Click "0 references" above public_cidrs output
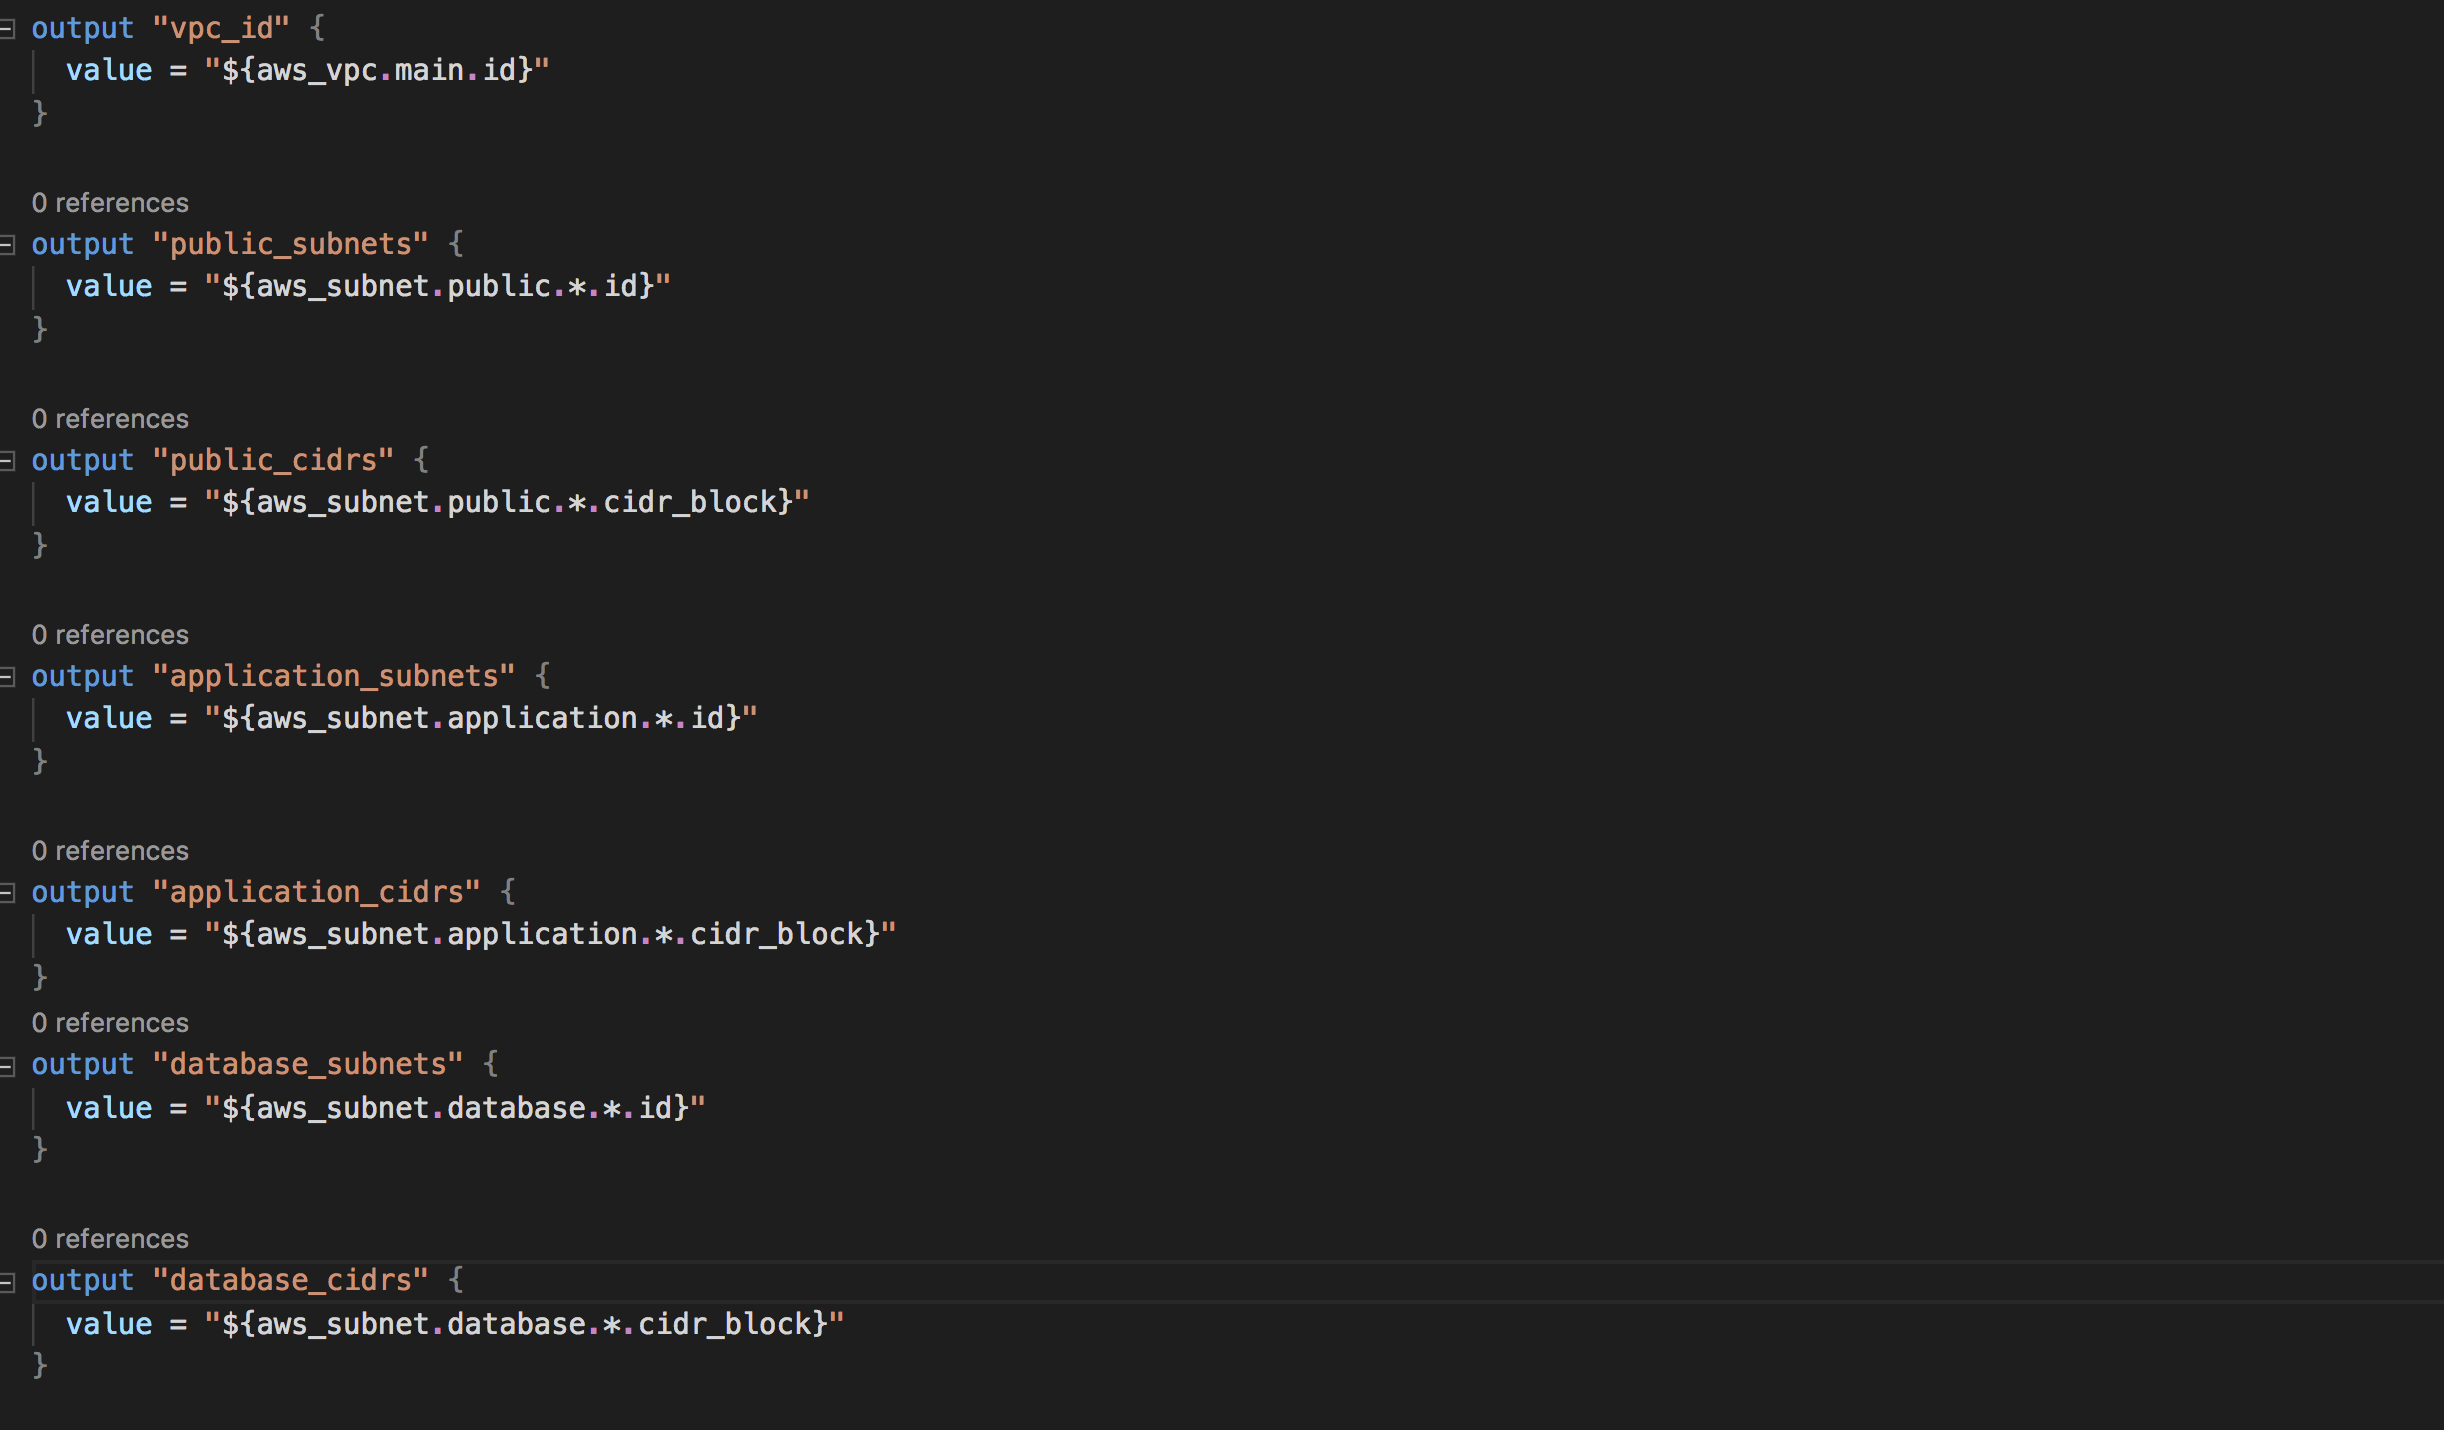 [x=110, y=418]
